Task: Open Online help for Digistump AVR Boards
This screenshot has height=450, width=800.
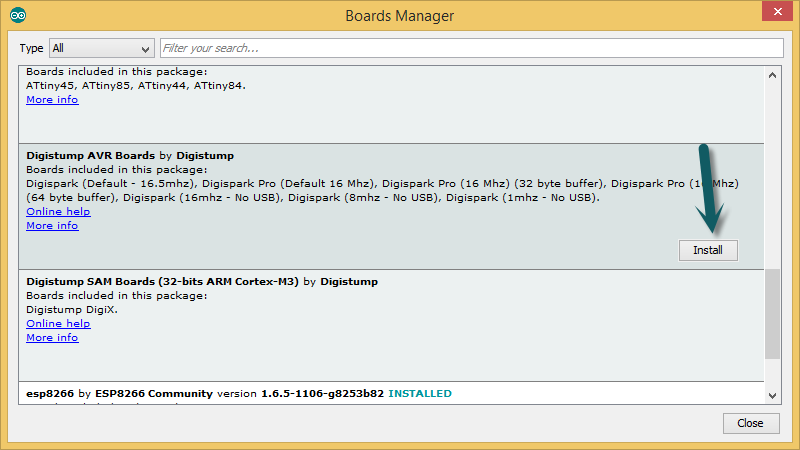Action: coord(58,212)
